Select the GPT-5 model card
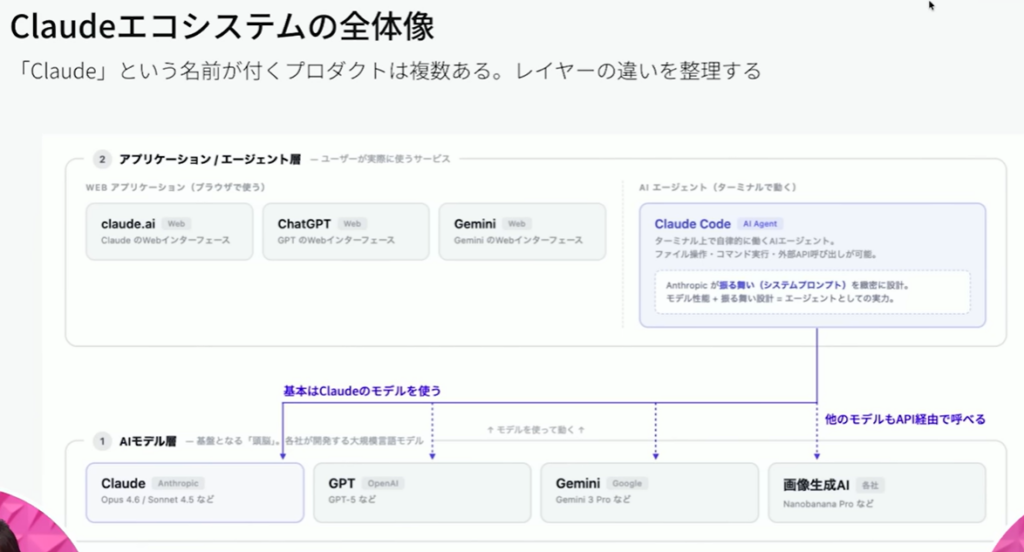This screenshot has height=552, width=1024. [421, 492]
